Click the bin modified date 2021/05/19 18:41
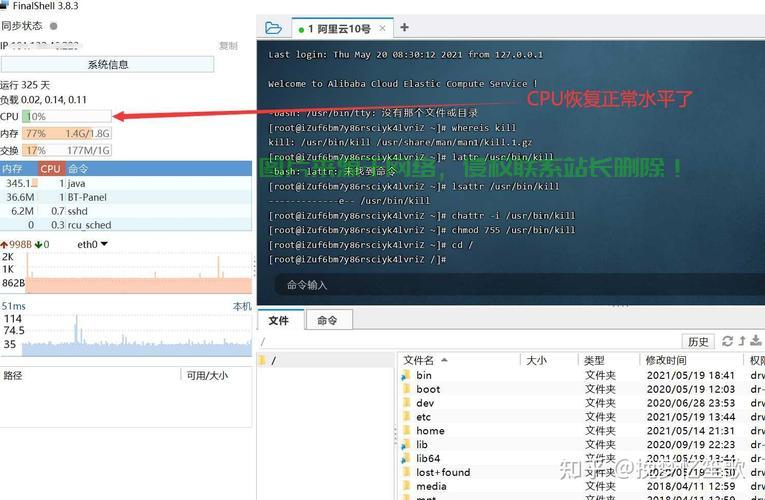 pos(690,375)
